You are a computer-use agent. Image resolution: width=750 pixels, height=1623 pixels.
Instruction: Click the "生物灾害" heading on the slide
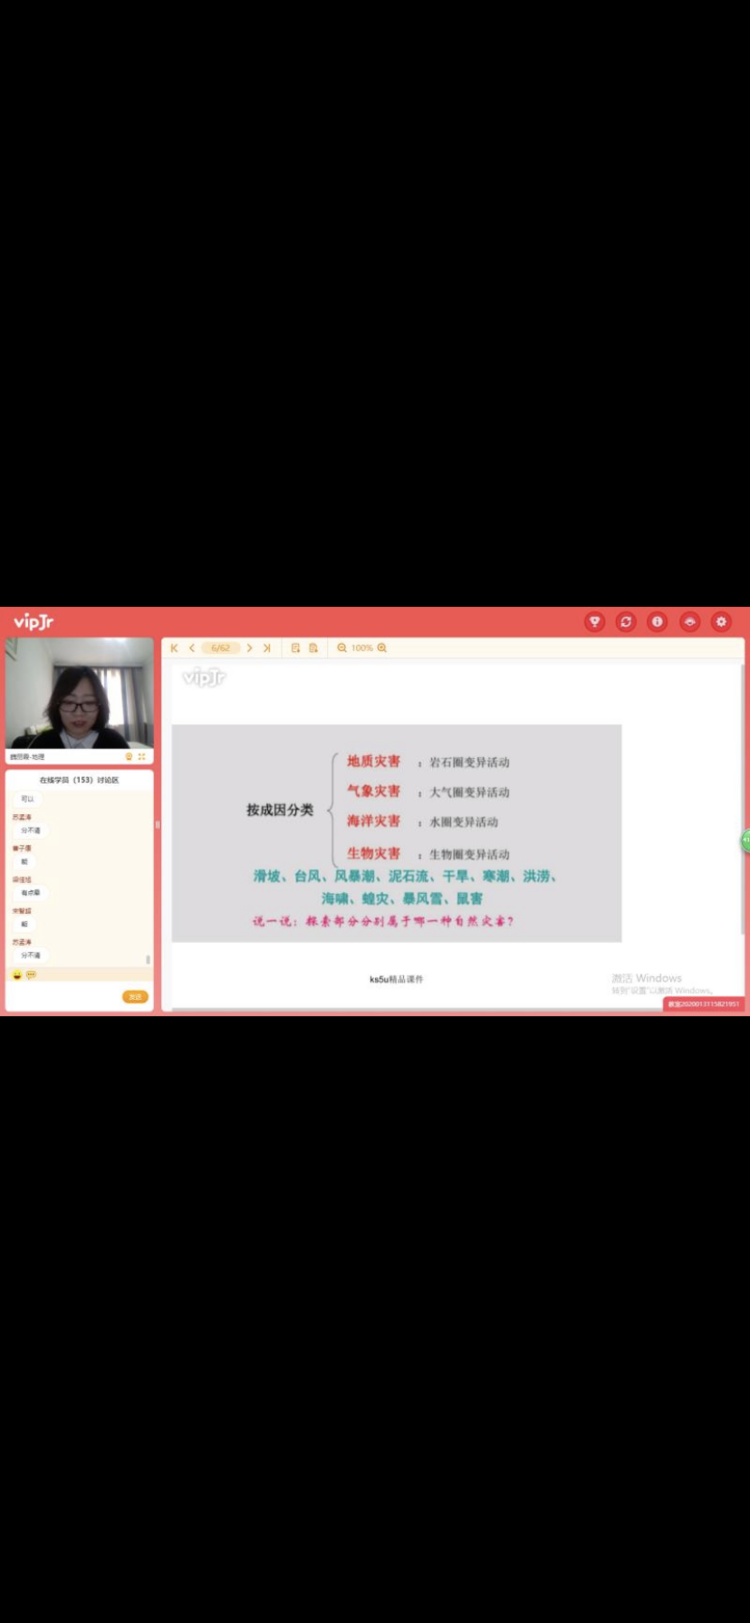tap(374, 853)
